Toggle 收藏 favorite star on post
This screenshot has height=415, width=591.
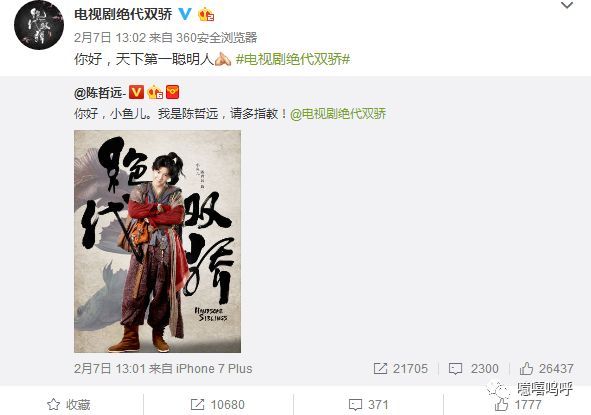tap(69, 404)
